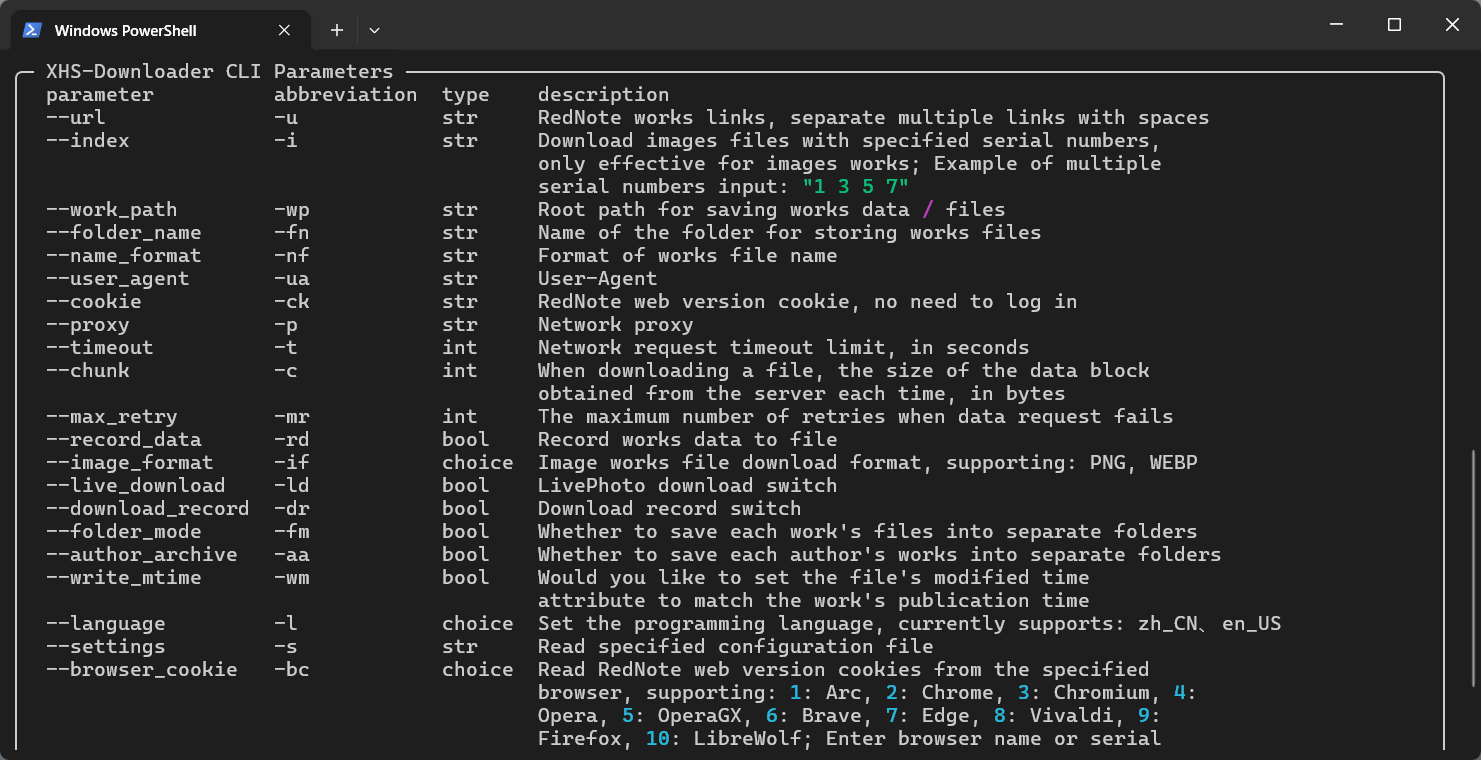The width and height of the screenshot is (1481, 760).
Task: Select the Windows PowerShell tab
Action: pos(125,30)
